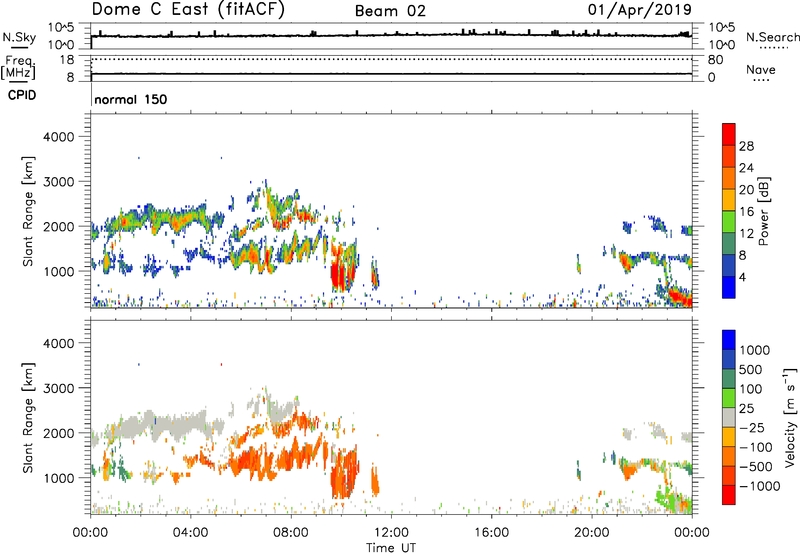
Task: Click the right-axis '80' label of frequency panel
Action: point(715,60)
